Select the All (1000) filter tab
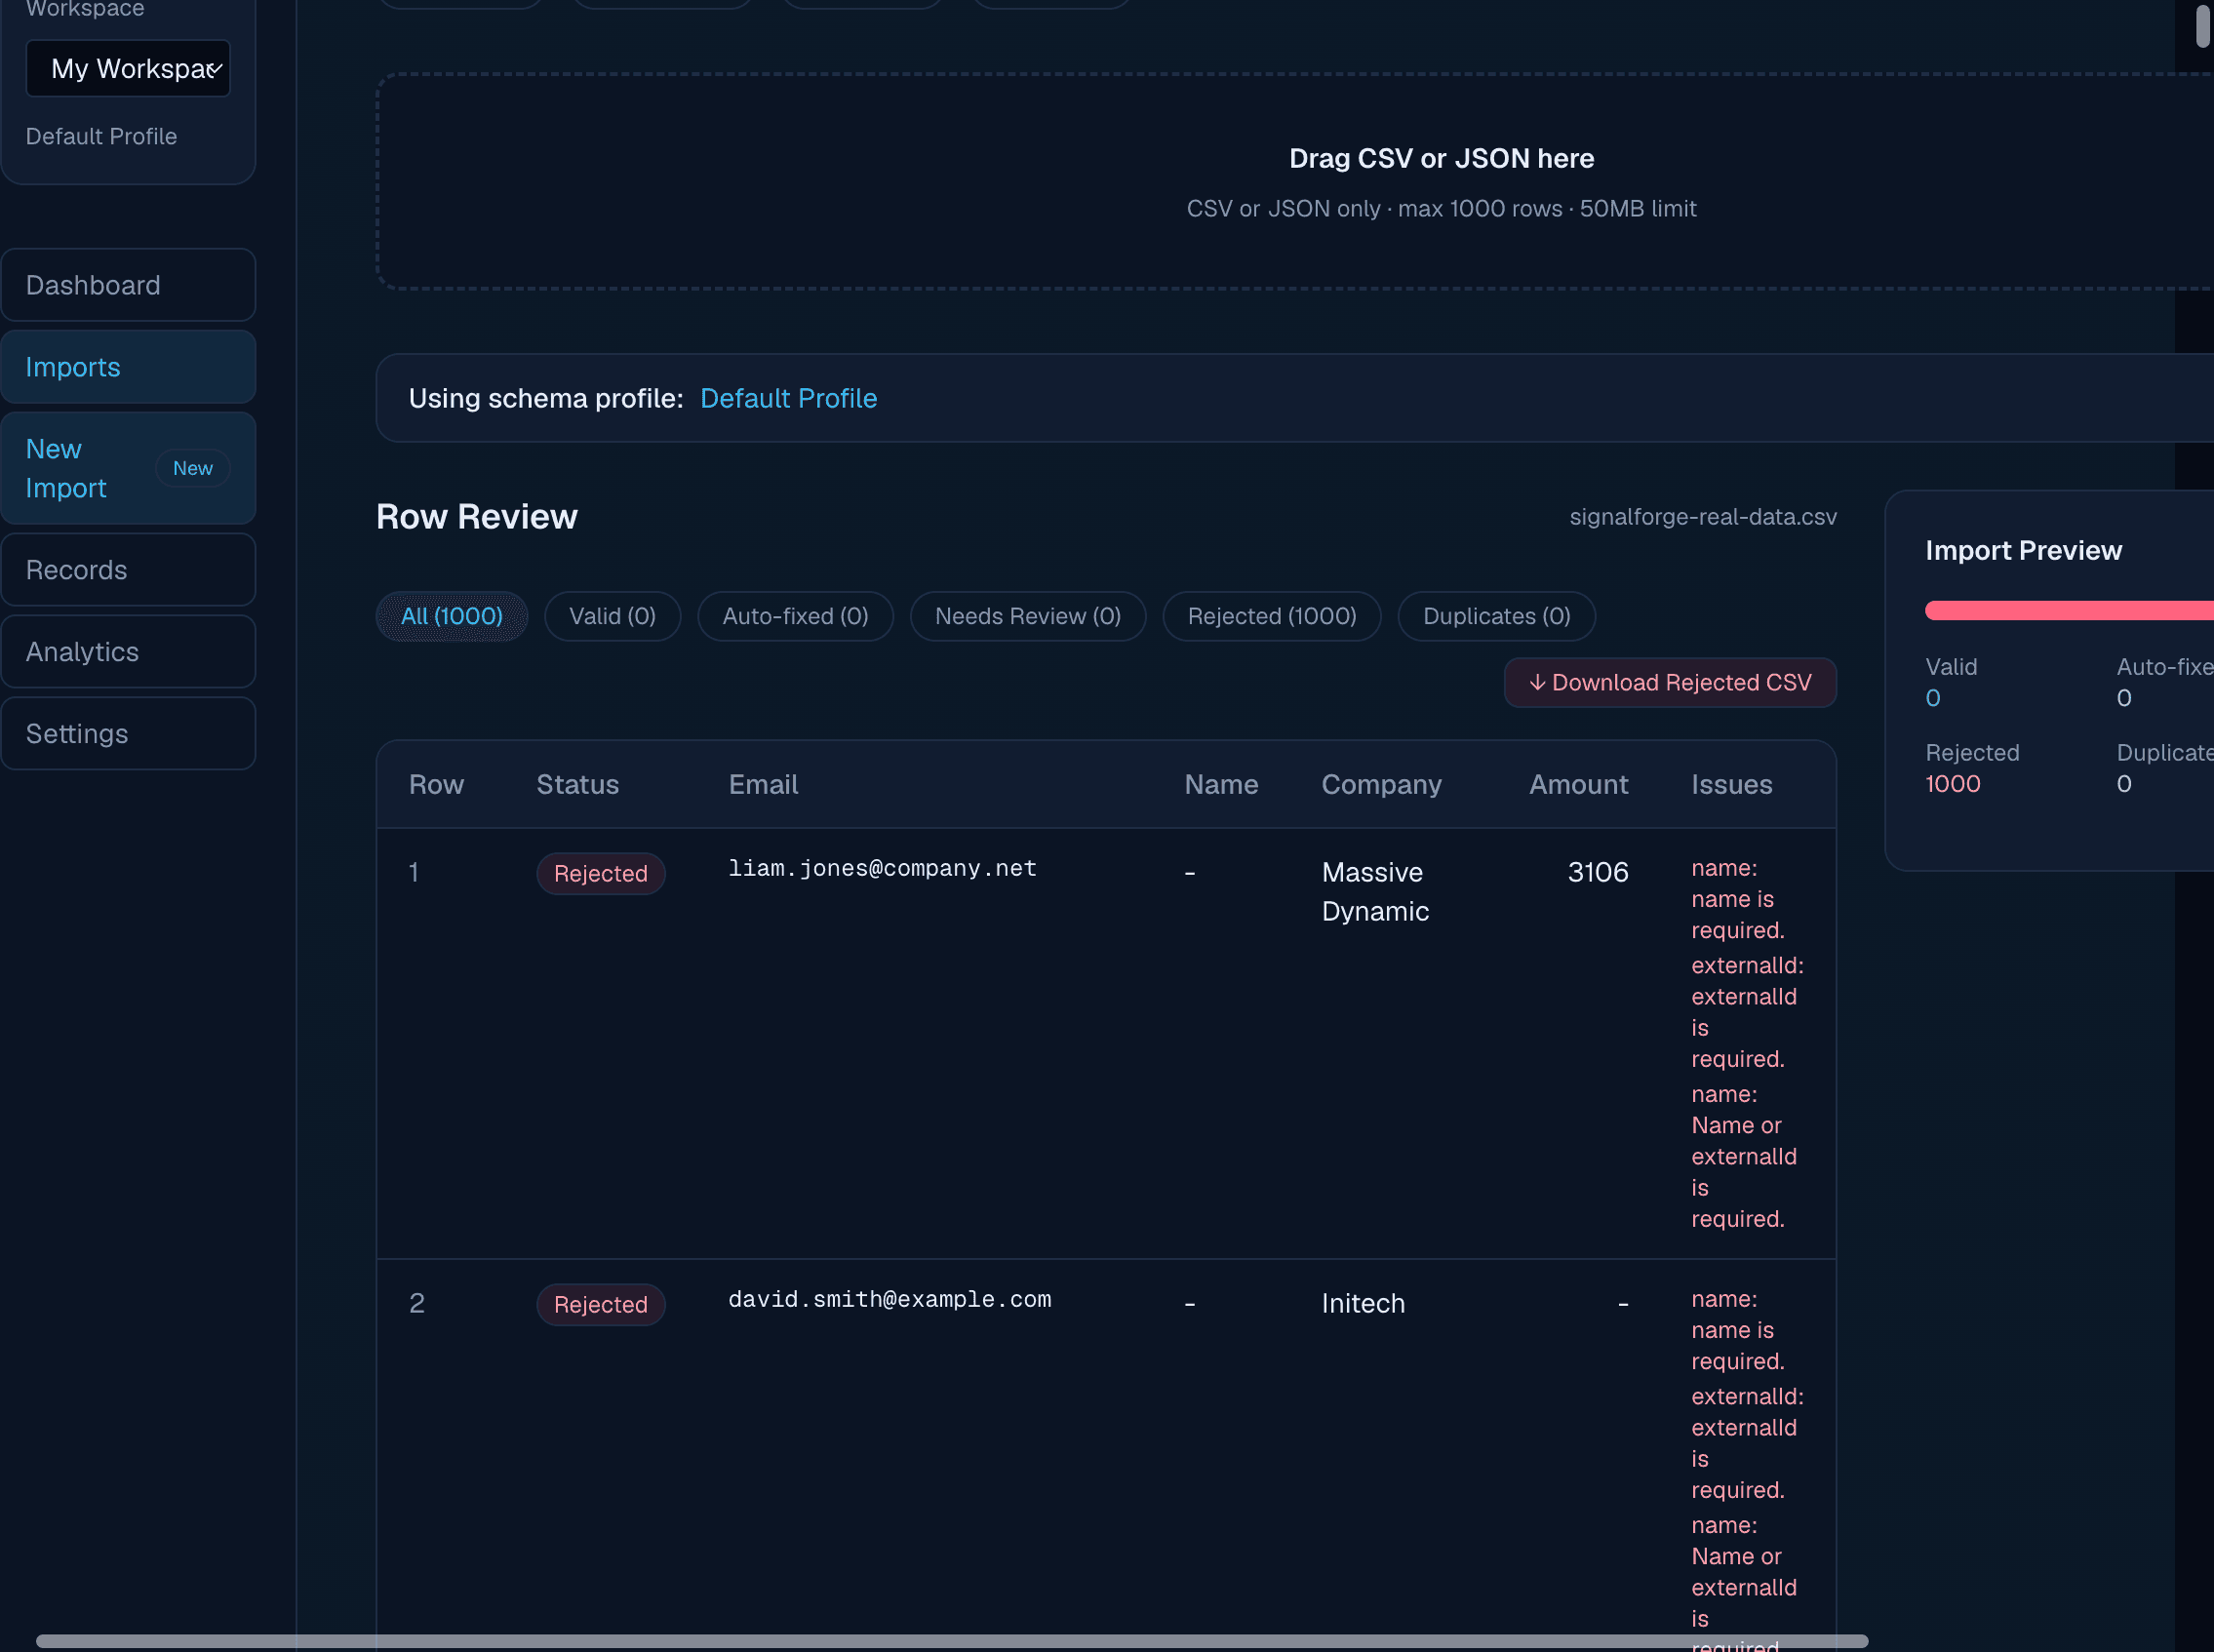Viewport: 2214px width, 1652px height. tap(452, 616)
